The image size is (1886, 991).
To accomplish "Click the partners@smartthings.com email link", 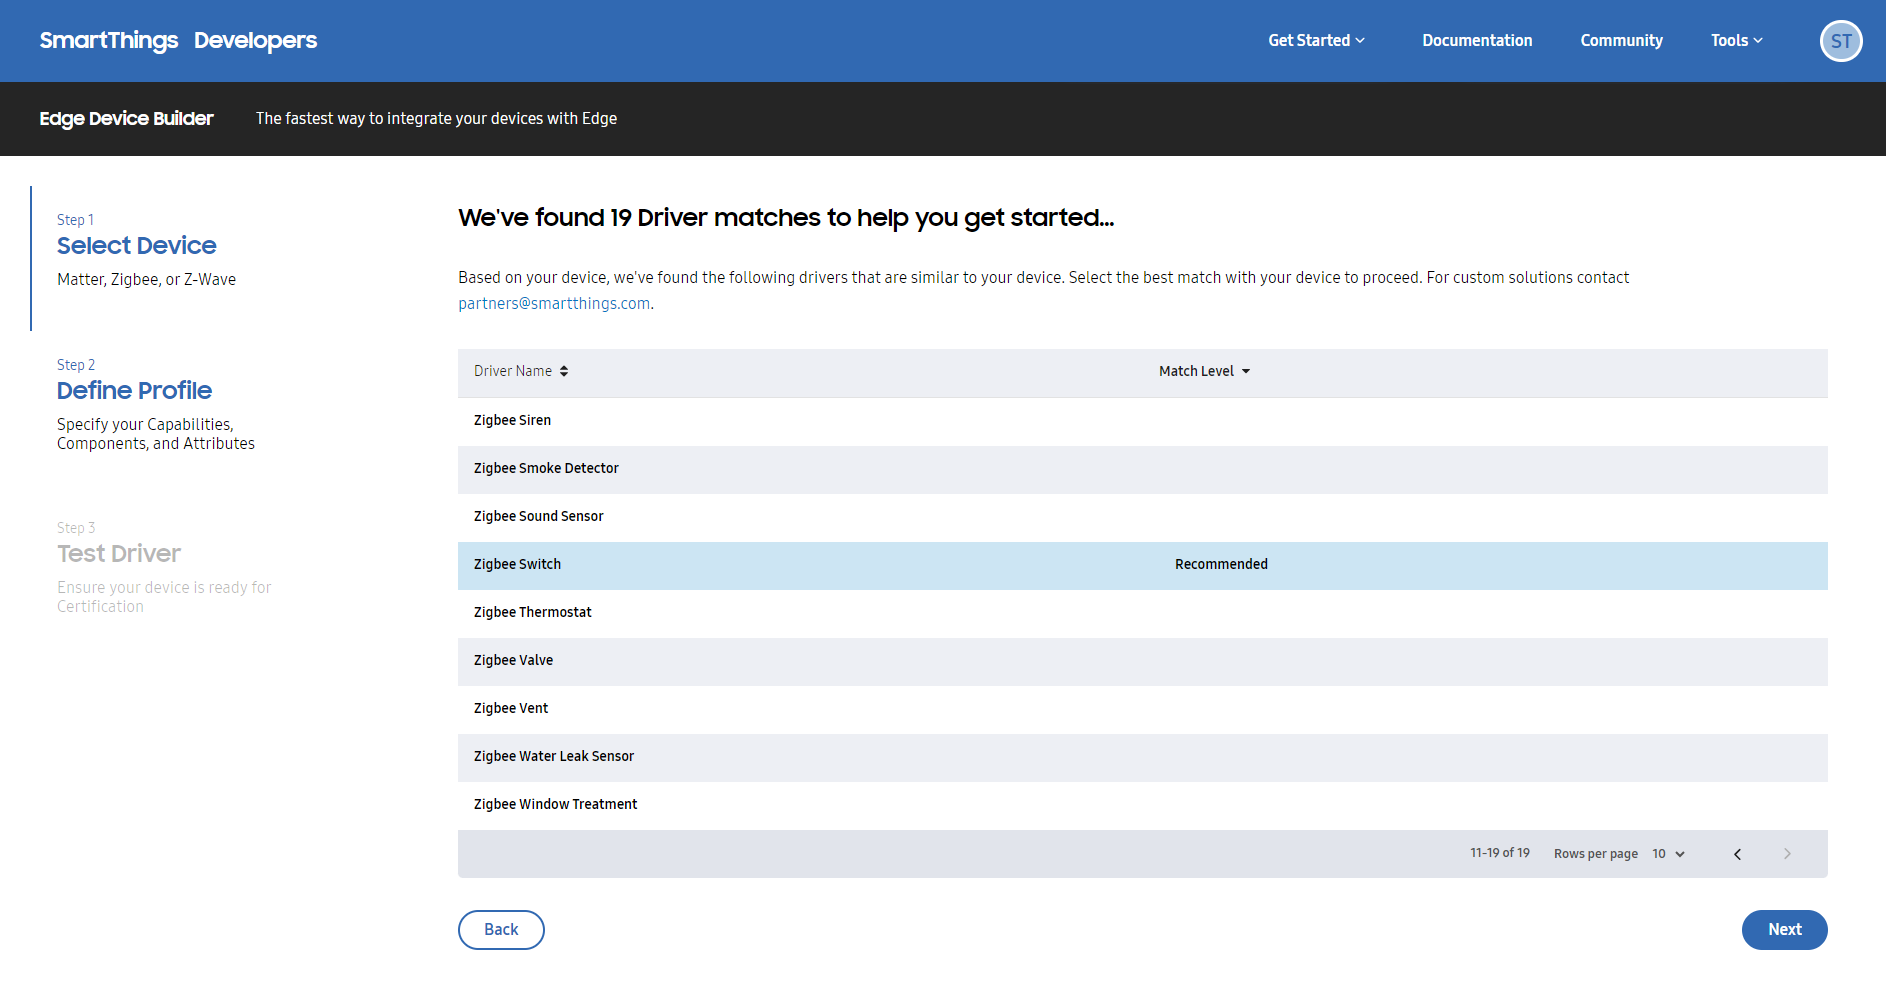I will 554,302.
